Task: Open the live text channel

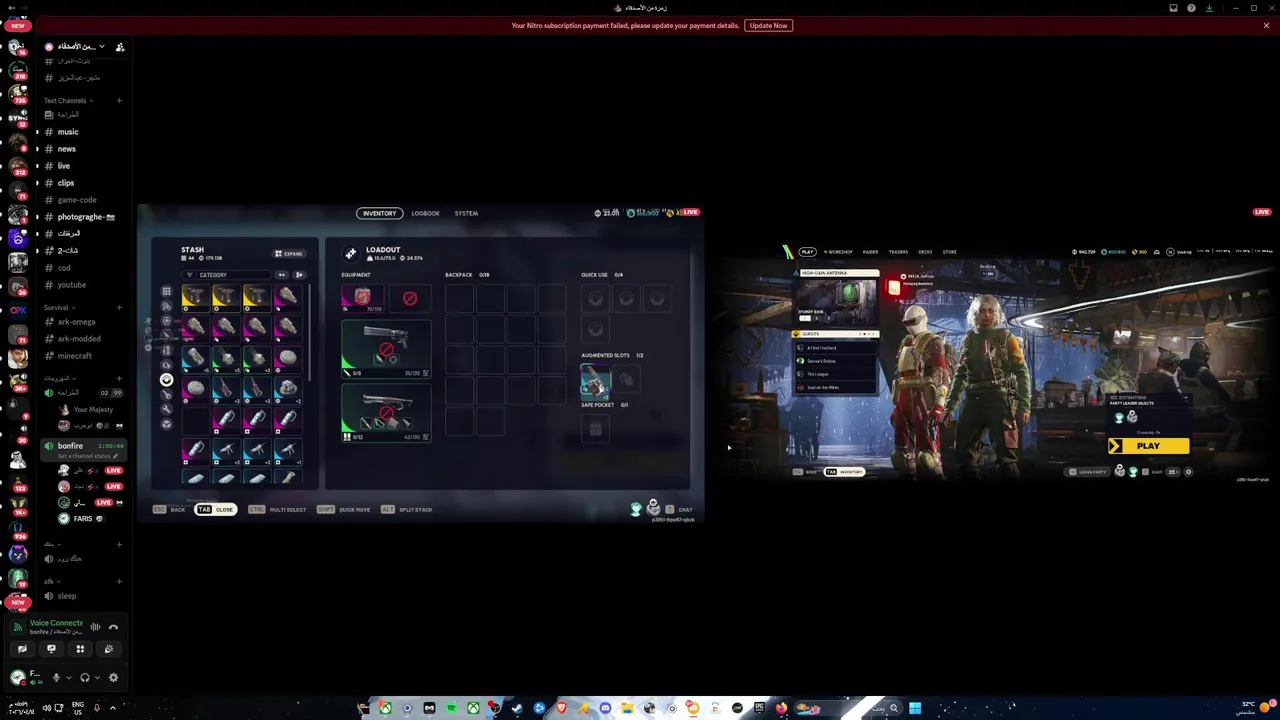Action: point(64,166)
